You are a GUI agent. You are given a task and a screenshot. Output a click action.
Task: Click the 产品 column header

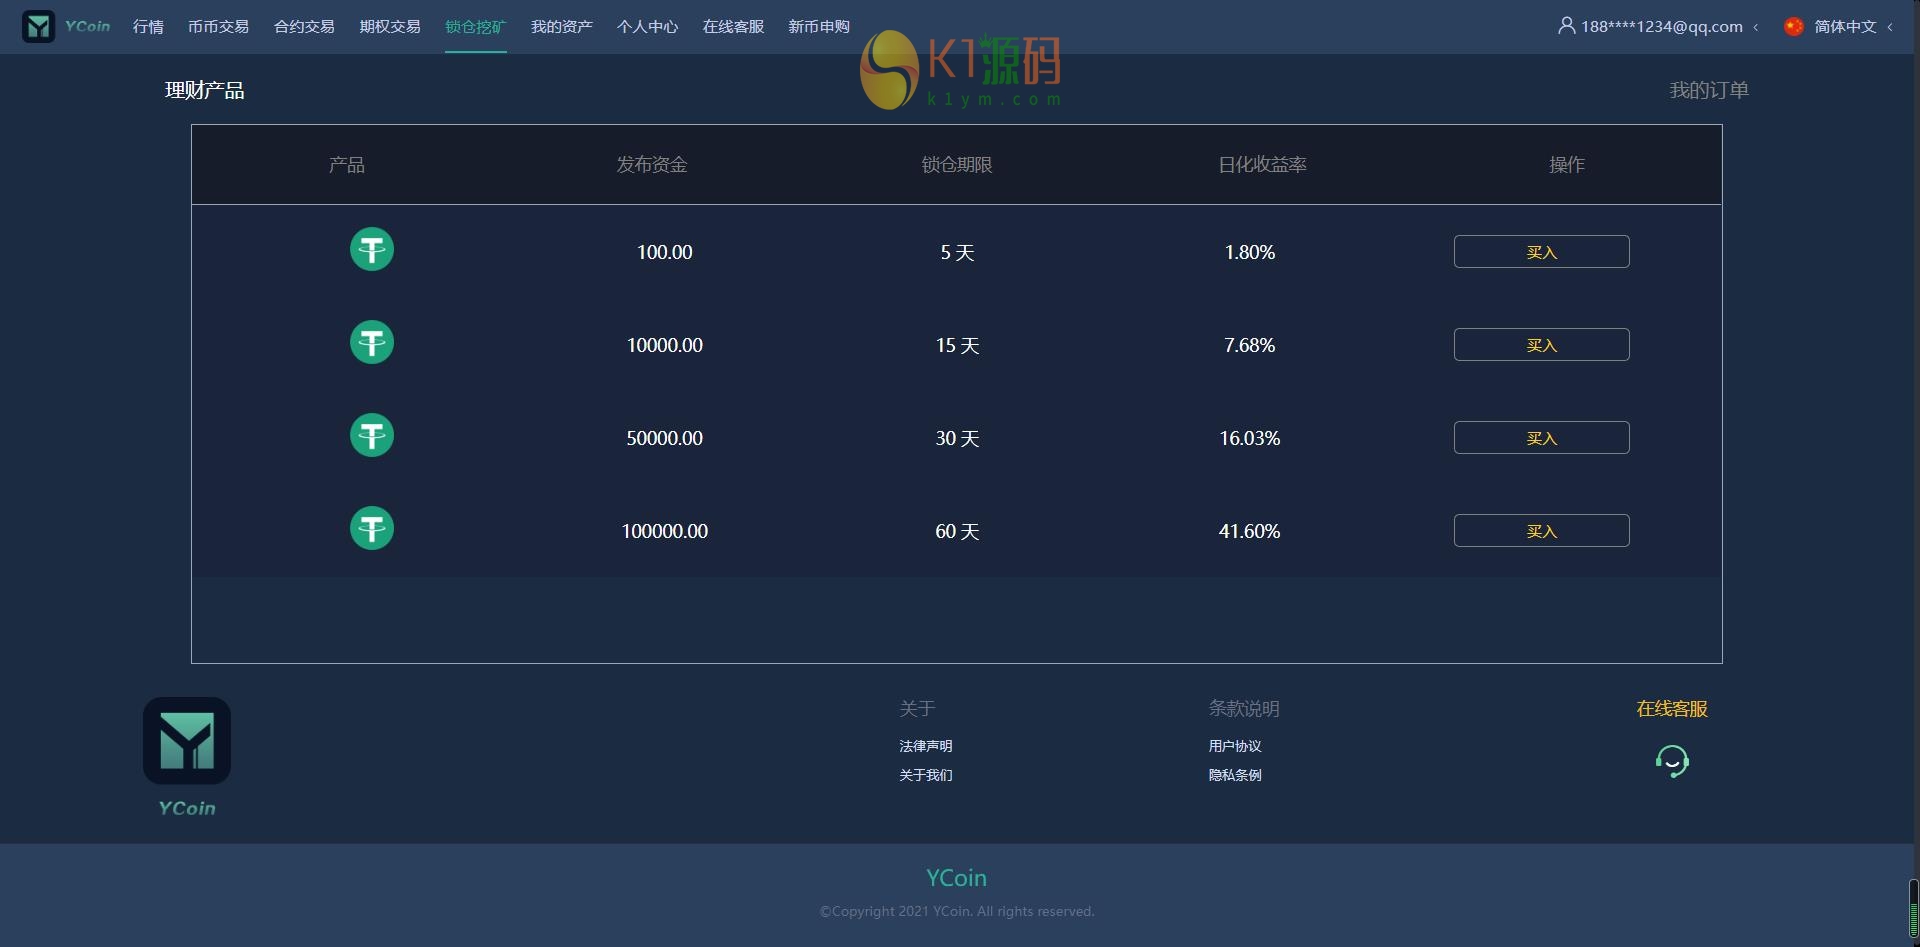pyautogui.click(x=347, y=165)
